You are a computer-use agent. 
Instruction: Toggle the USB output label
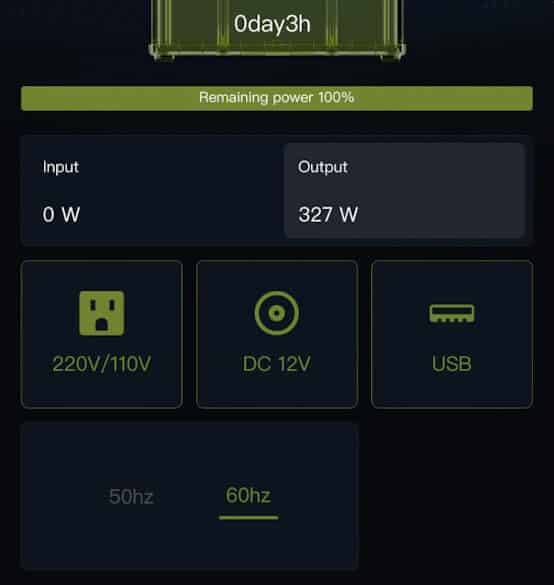[x=452, y=364]
